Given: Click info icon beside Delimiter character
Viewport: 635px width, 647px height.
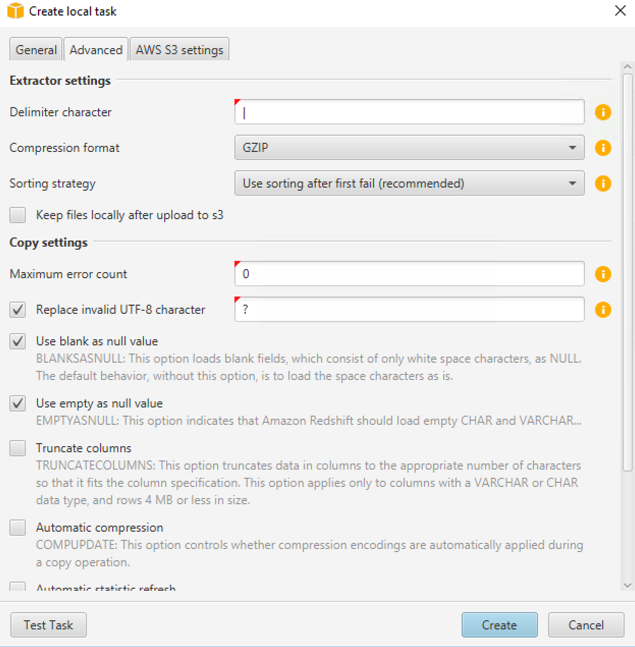Looking at the screenshot, I should coord(603,112).
